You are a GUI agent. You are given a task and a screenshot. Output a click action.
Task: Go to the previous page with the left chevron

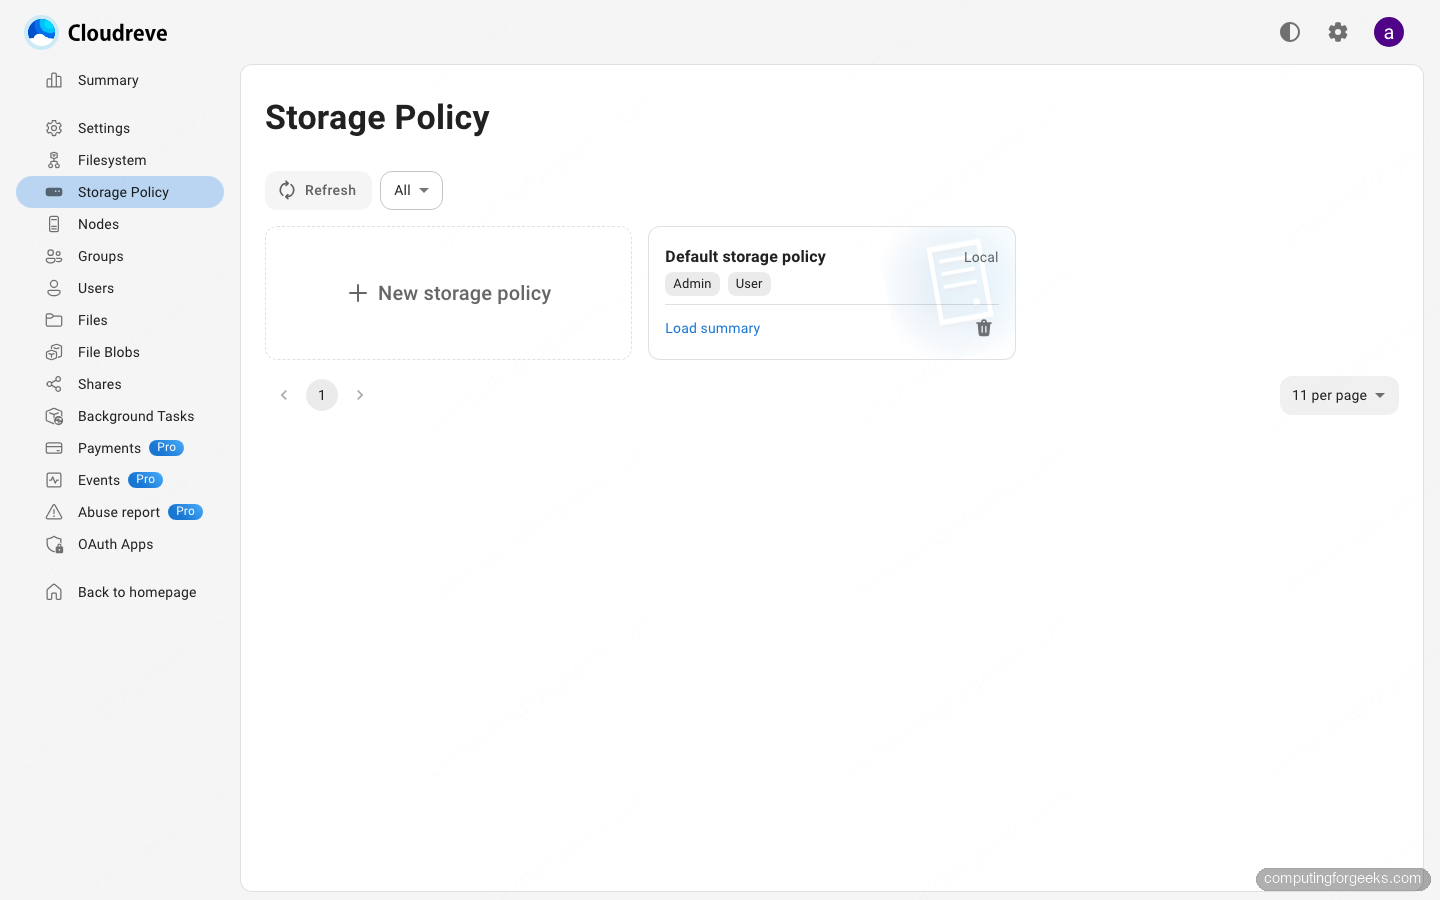tap(284, 395)
